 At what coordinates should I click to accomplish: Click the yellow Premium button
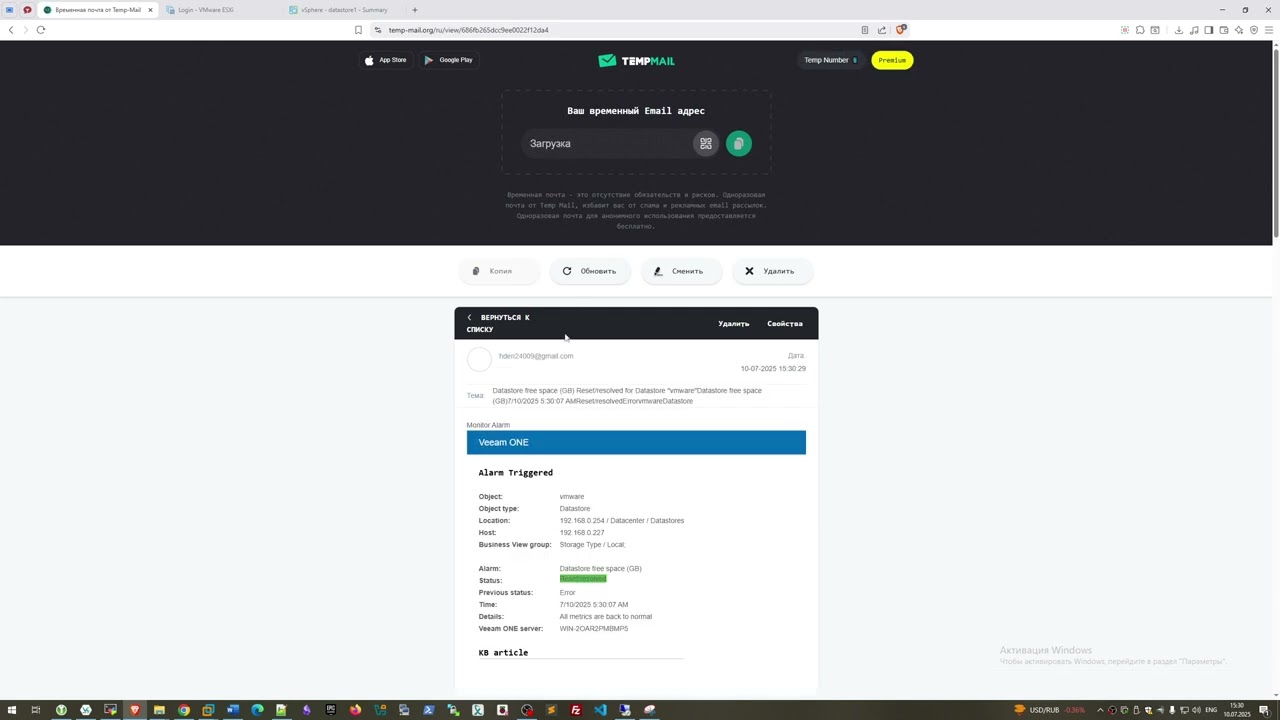[x=892, y=60]
